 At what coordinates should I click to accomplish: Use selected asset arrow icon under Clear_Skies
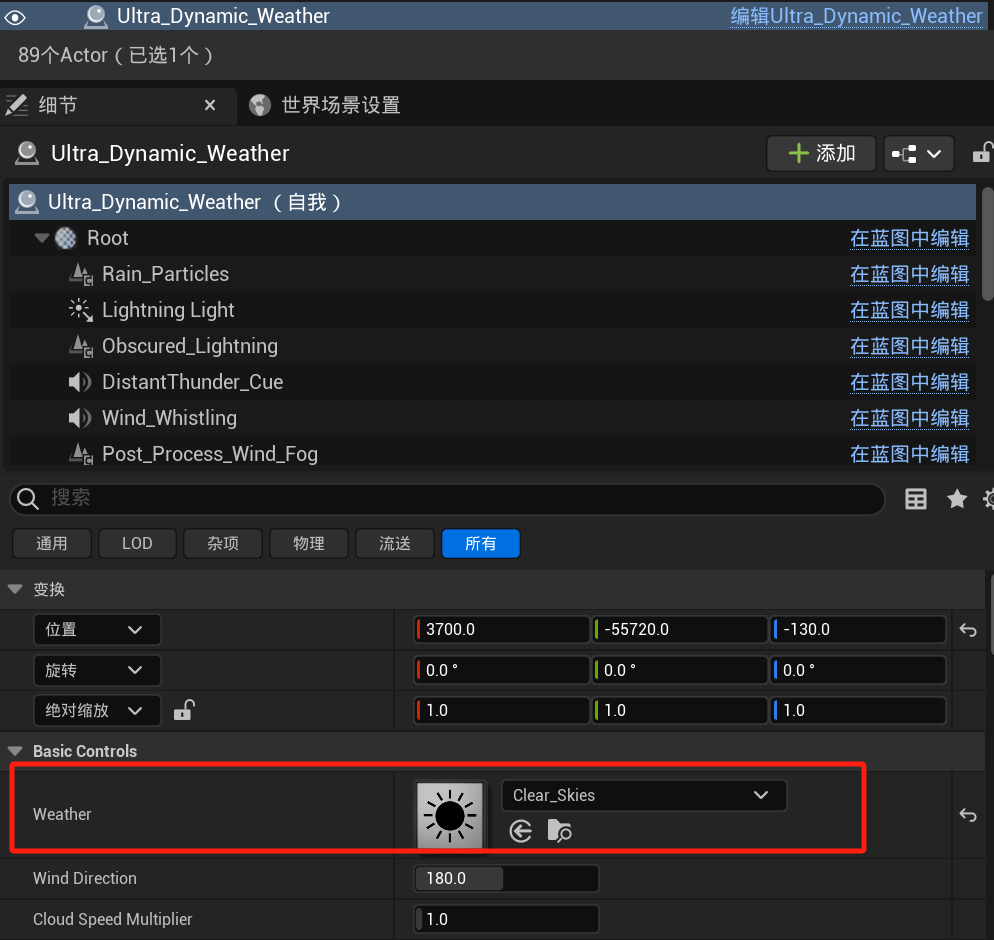coord(520,831)
